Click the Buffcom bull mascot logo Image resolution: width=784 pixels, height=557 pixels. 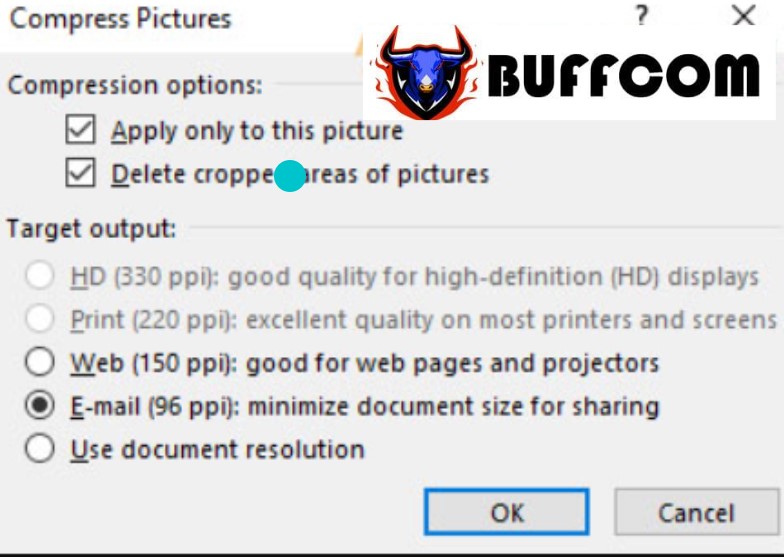424,72
